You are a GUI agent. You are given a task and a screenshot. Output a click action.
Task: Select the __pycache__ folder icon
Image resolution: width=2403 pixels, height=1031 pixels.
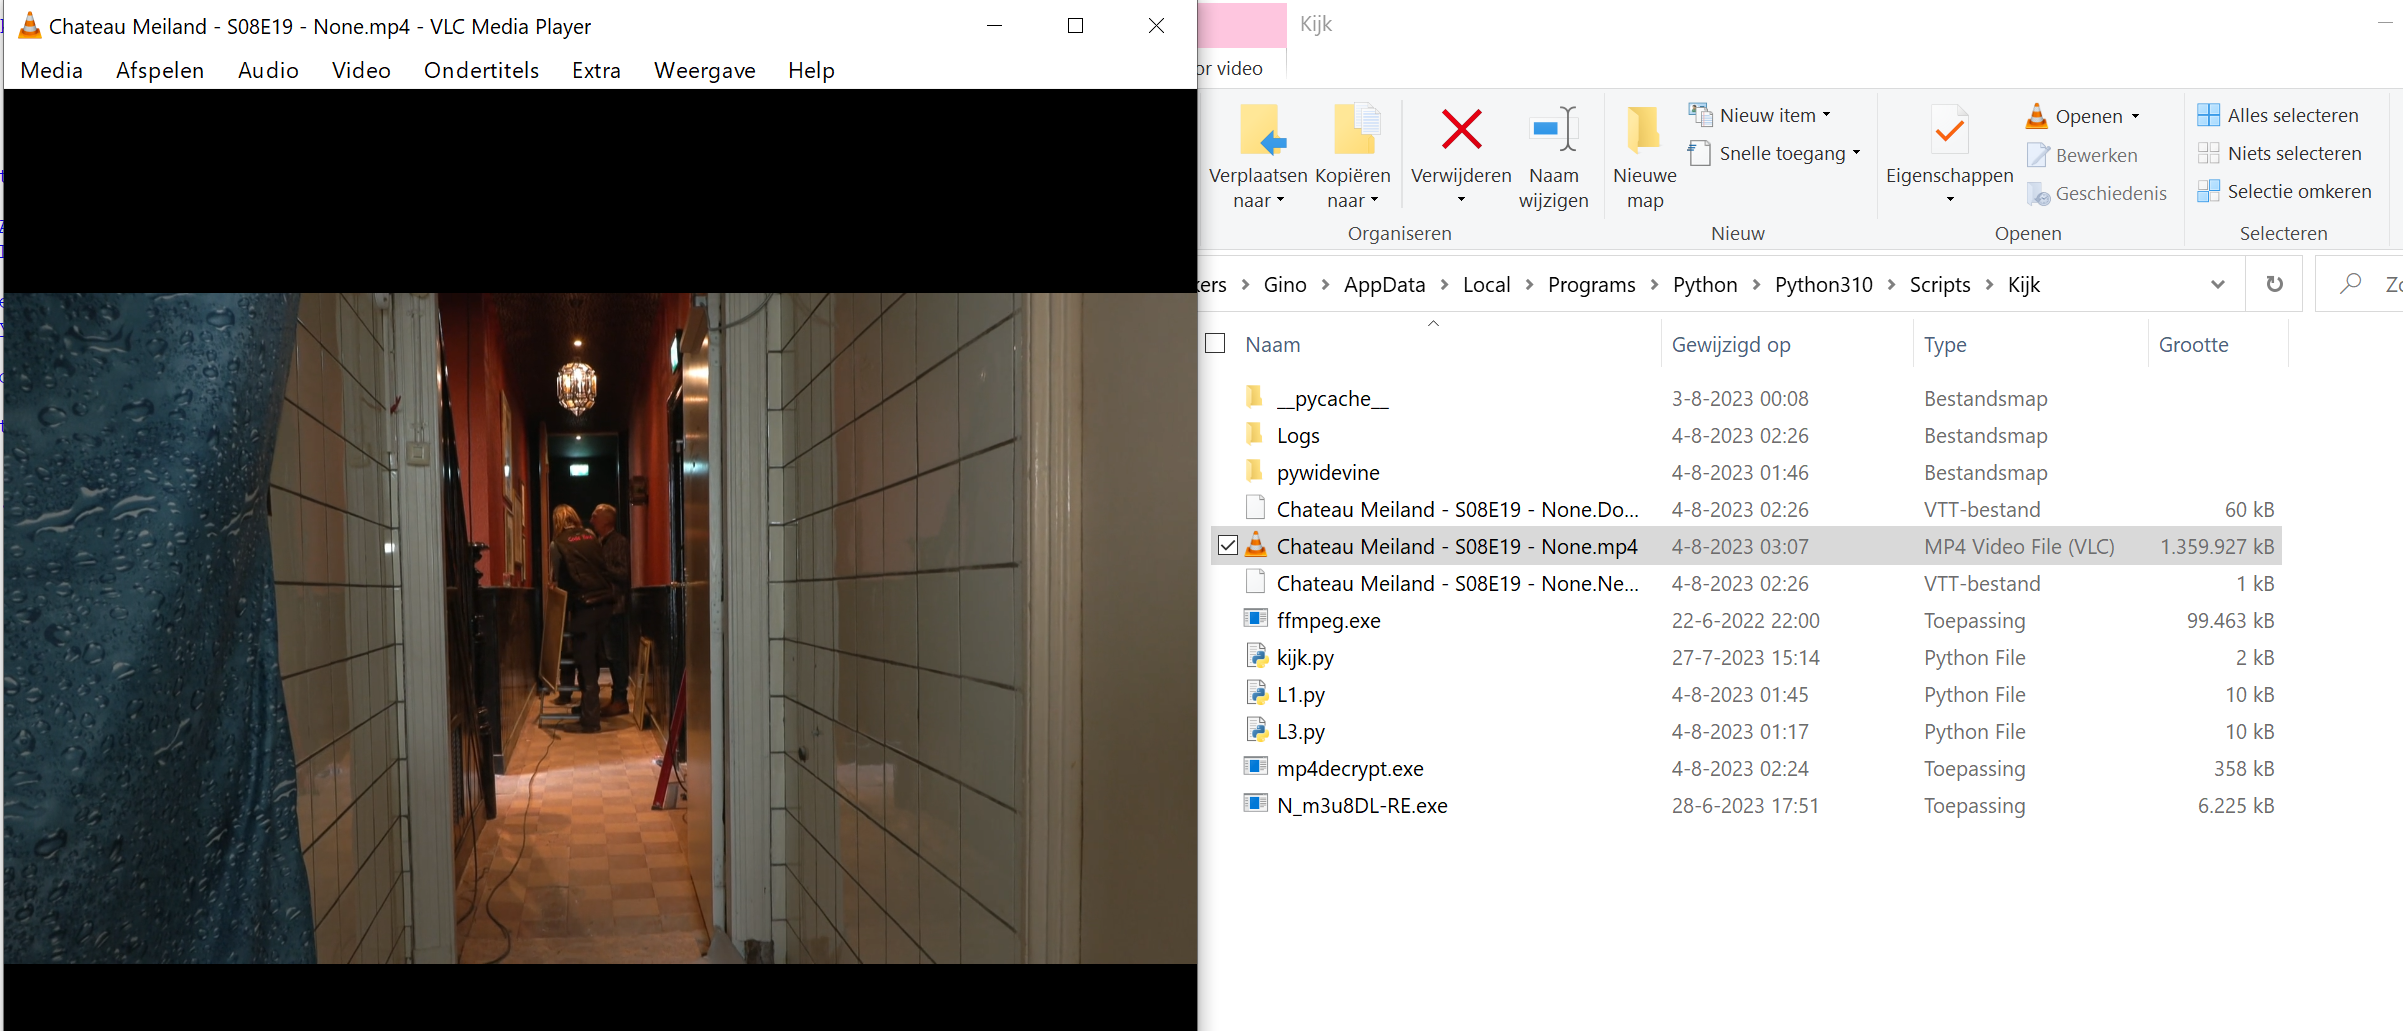click(x=1255, y=397)
